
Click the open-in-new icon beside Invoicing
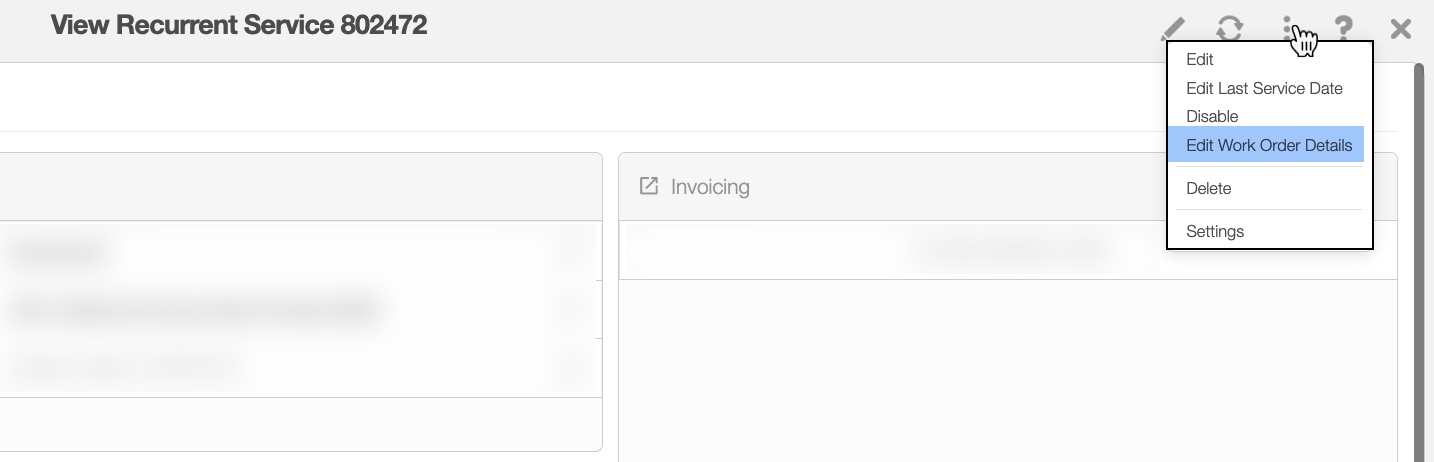[649, 186]
